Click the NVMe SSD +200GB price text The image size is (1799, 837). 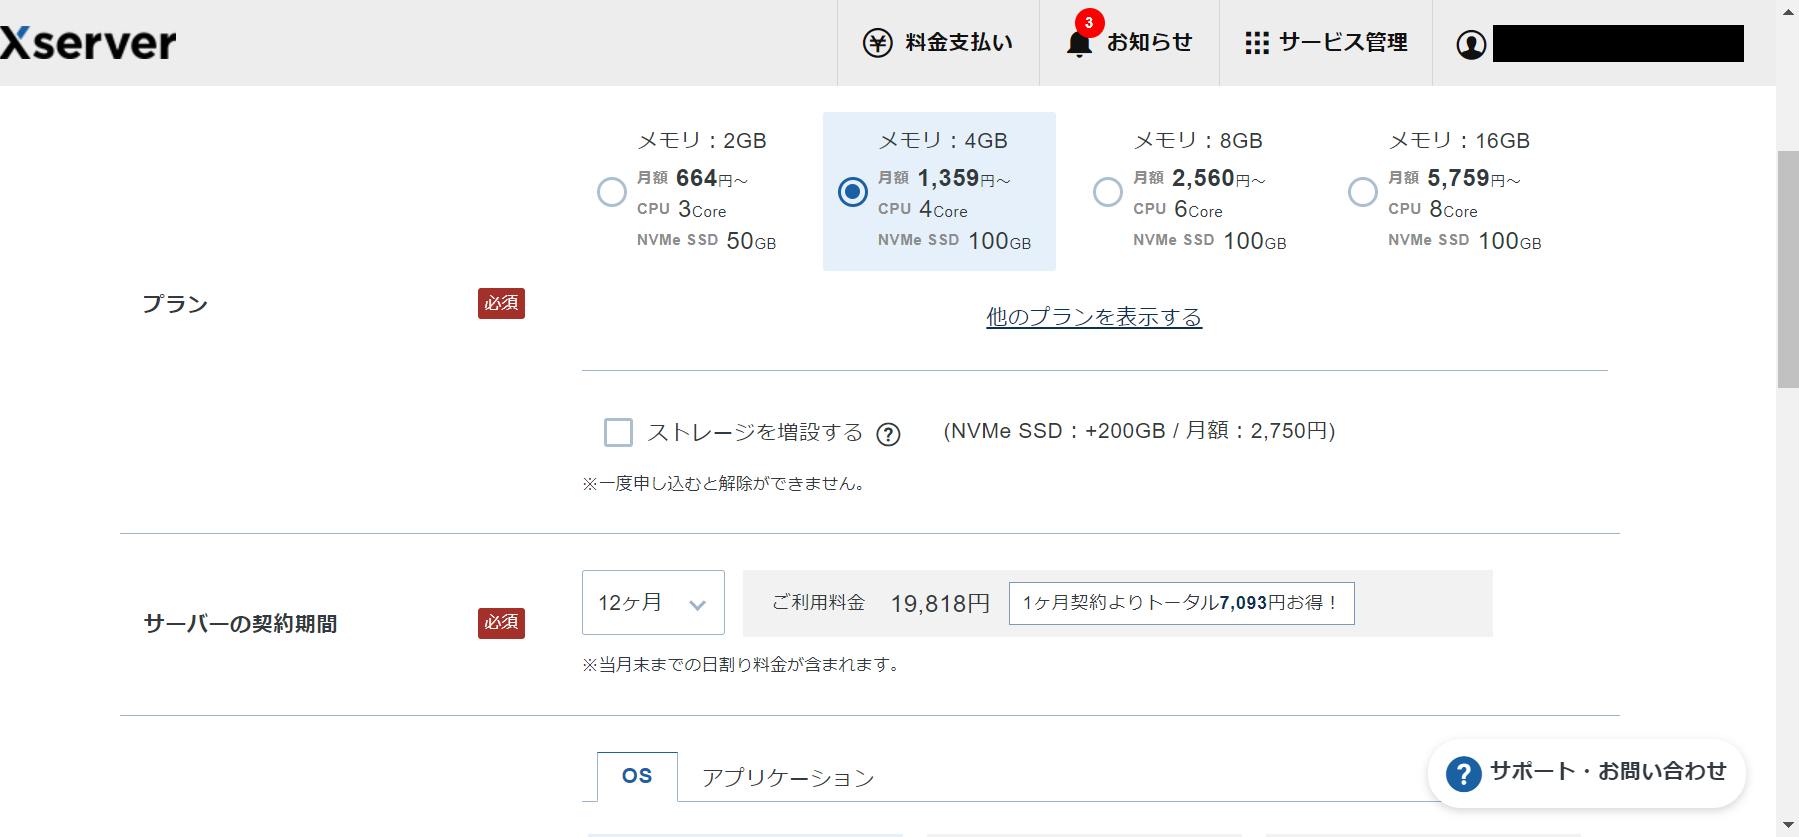click(1139, 431)
